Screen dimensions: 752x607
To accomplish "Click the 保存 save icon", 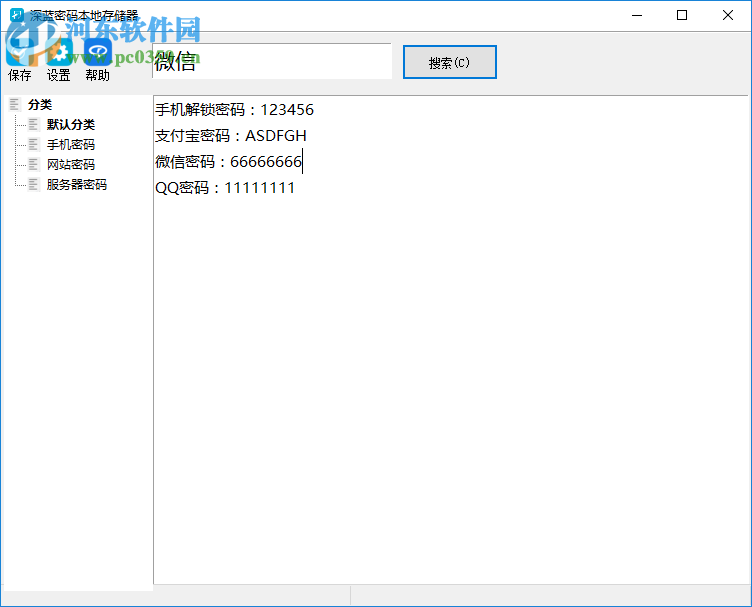I will [20, 52].
